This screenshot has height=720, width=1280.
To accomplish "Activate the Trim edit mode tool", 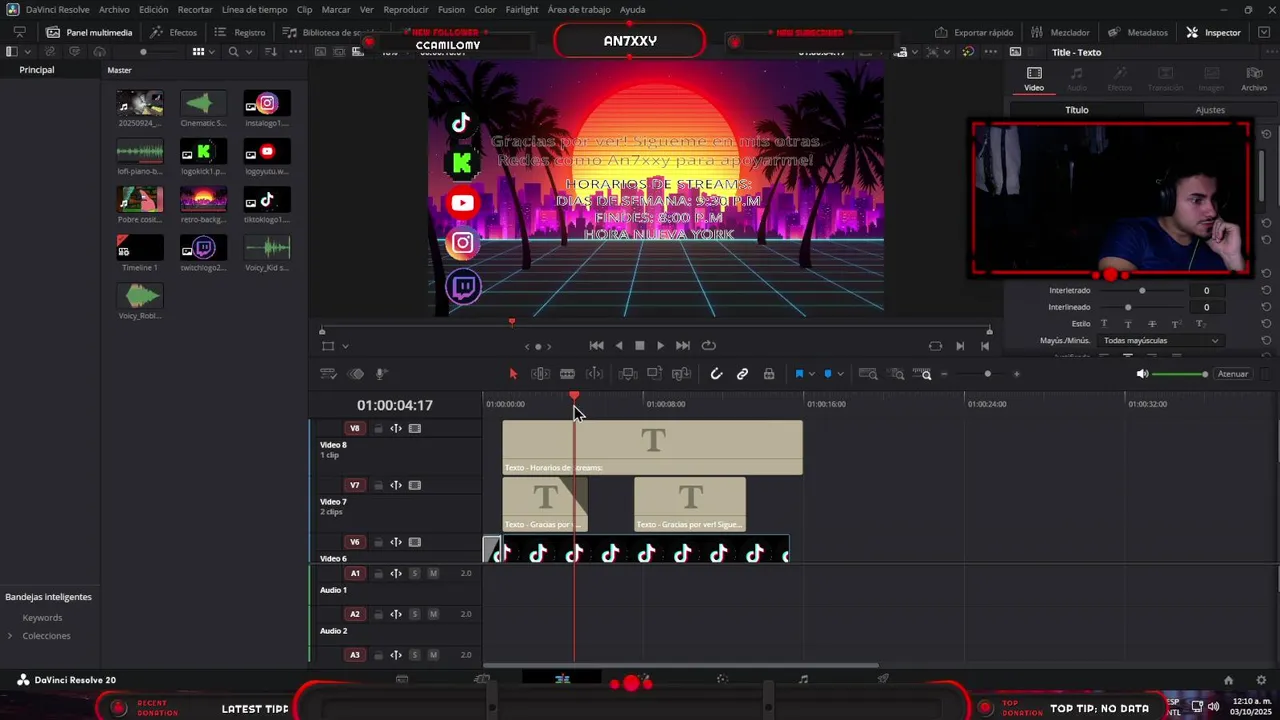I will 540,374.
